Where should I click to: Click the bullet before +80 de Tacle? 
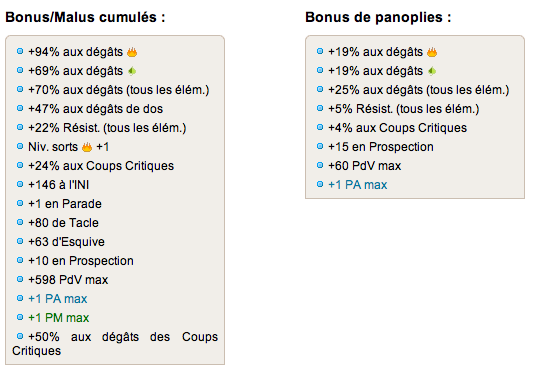(20, 222)
